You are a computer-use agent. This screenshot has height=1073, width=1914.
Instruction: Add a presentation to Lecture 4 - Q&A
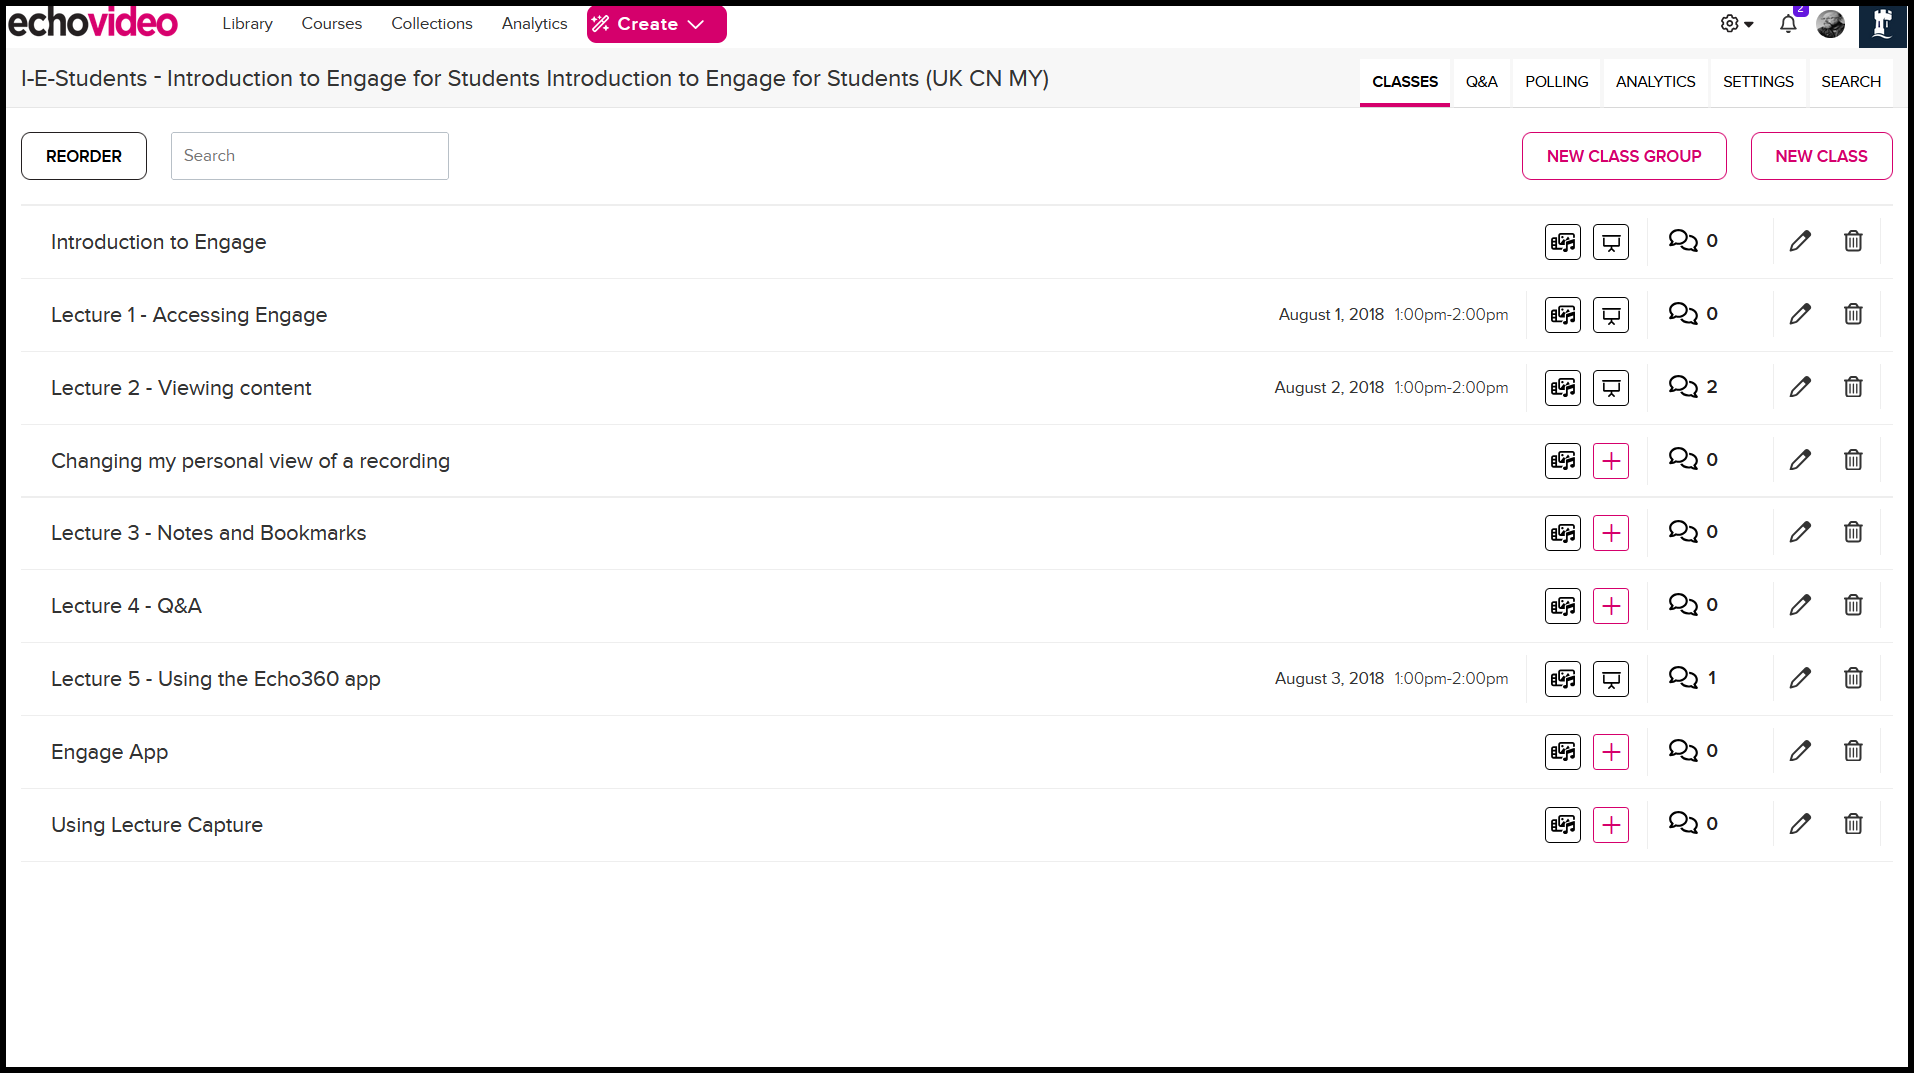point(1610,605)
